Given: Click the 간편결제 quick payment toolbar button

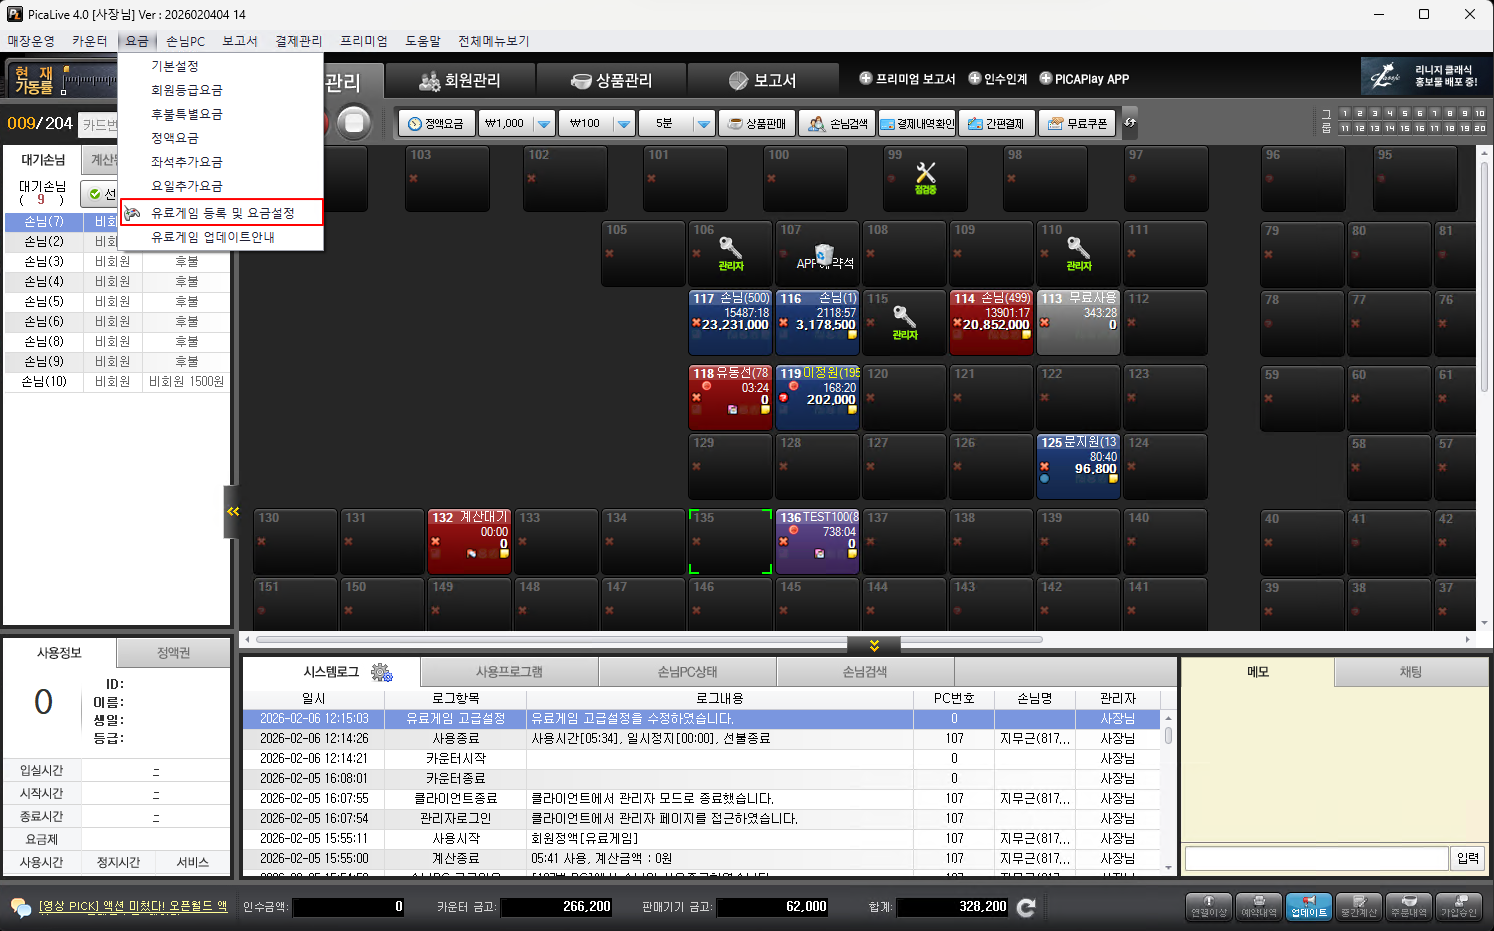Looking at the screenshot, I should [996, 123].
